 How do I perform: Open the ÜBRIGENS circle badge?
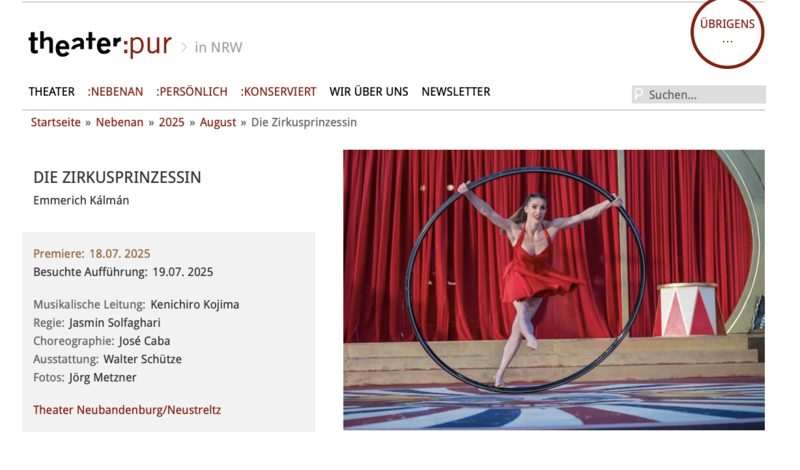pos(727,32)
